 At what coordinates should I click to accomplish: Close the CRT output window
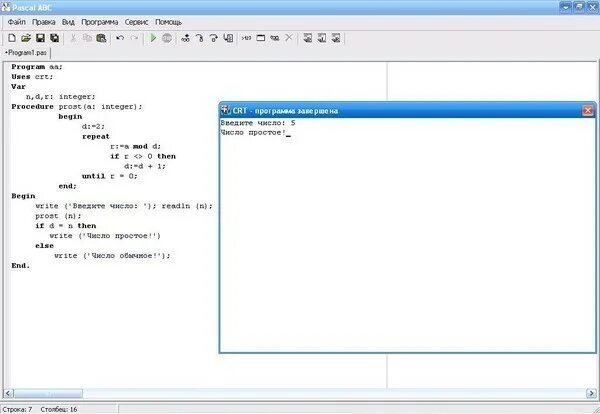click(x=588, y=111)
